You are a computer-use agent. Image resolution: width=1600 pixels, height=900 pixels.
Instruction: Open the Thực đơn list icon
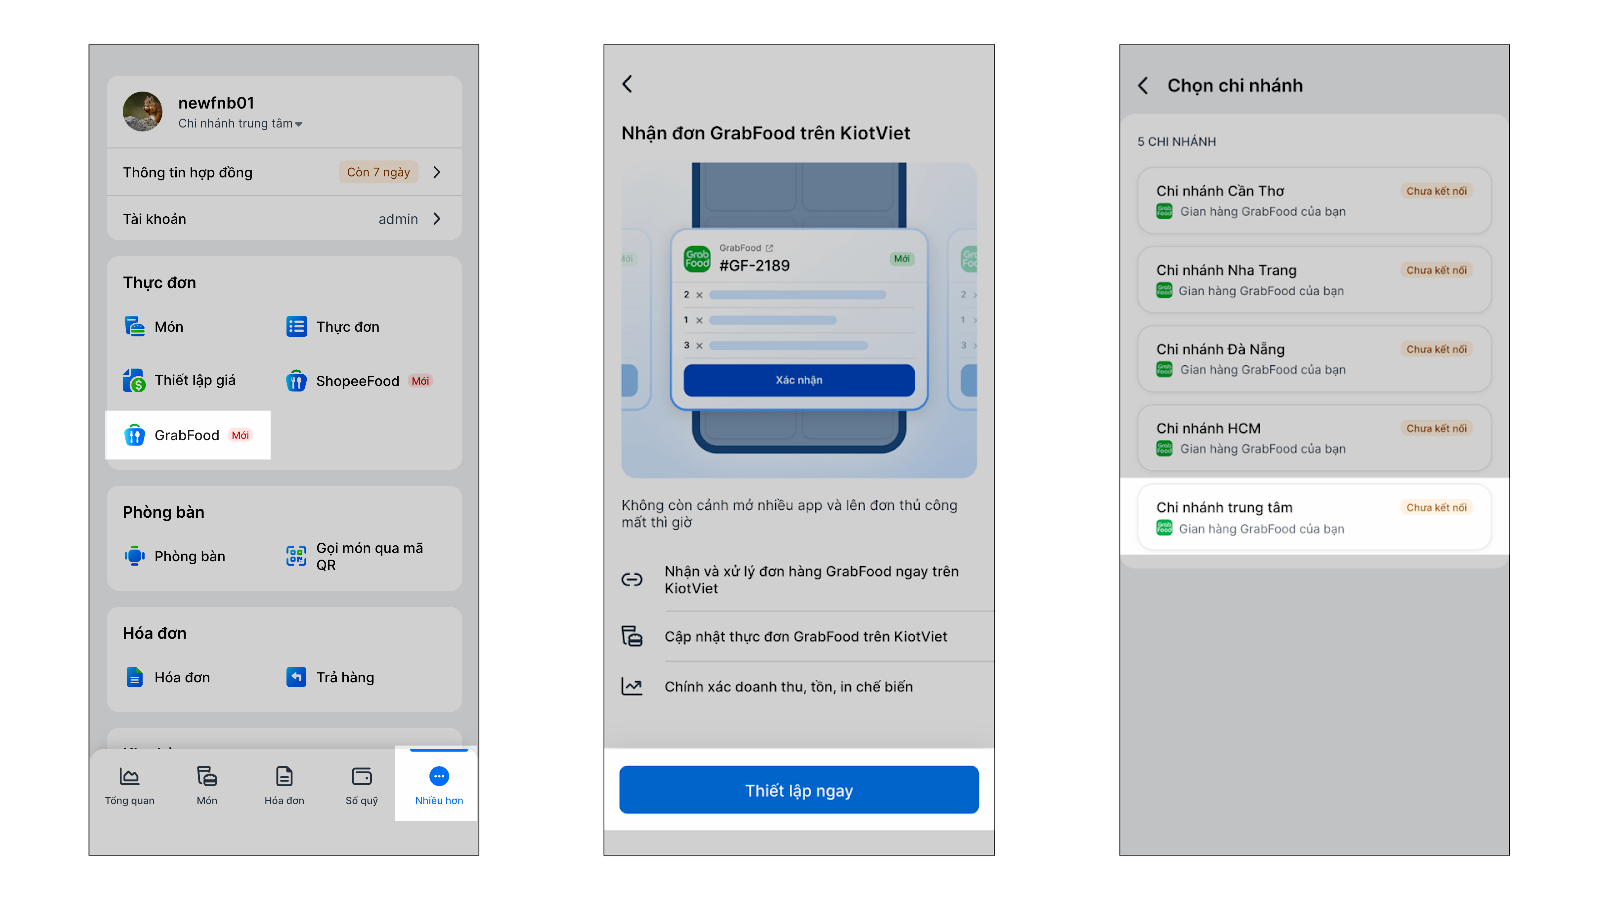point(296,327)
